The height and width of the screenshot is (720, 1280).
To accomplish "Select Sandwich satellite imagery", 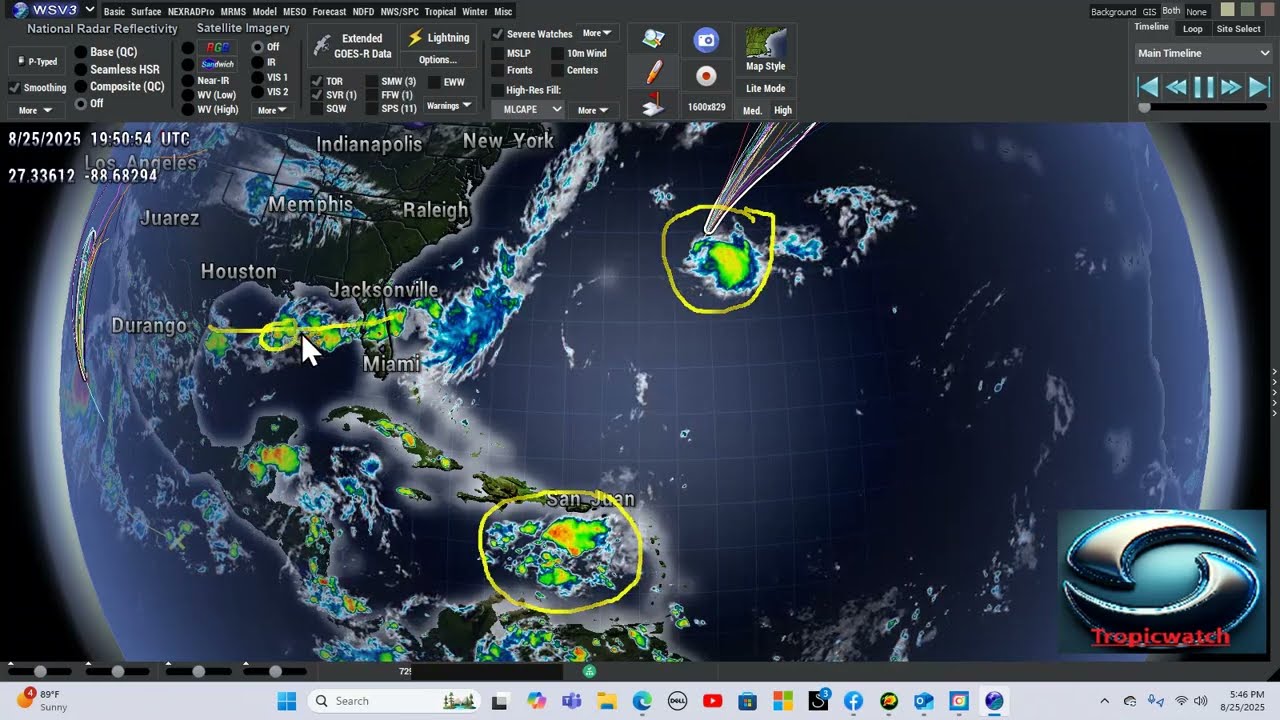I will coord(217,64).
